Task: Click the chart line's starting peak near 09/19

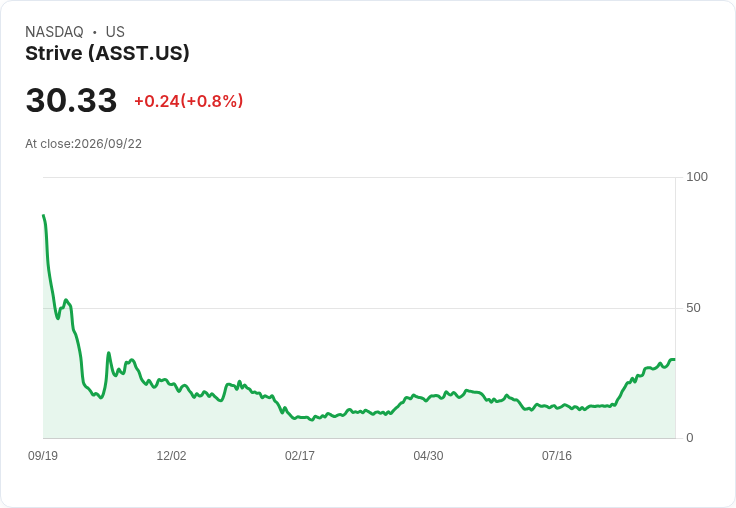Action: tap(44, 216)
